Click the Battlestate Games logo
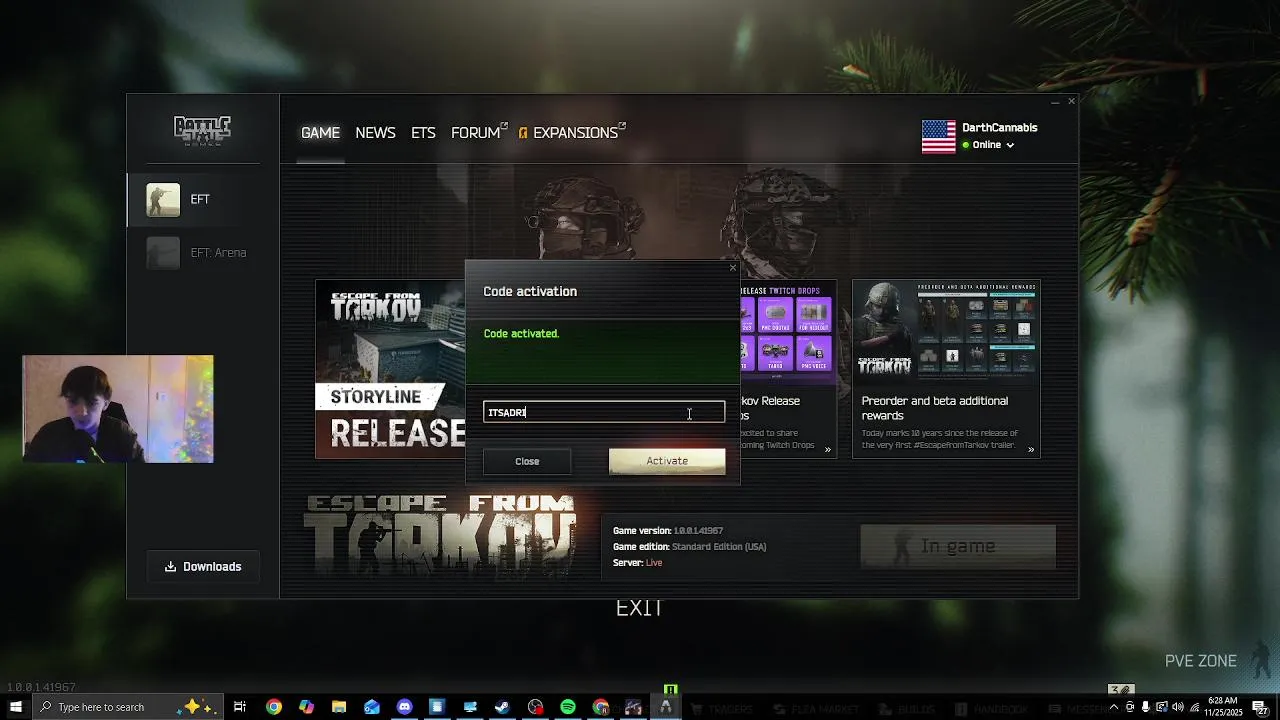Screen dimensions: 1280x720 (x=202, y=131)
